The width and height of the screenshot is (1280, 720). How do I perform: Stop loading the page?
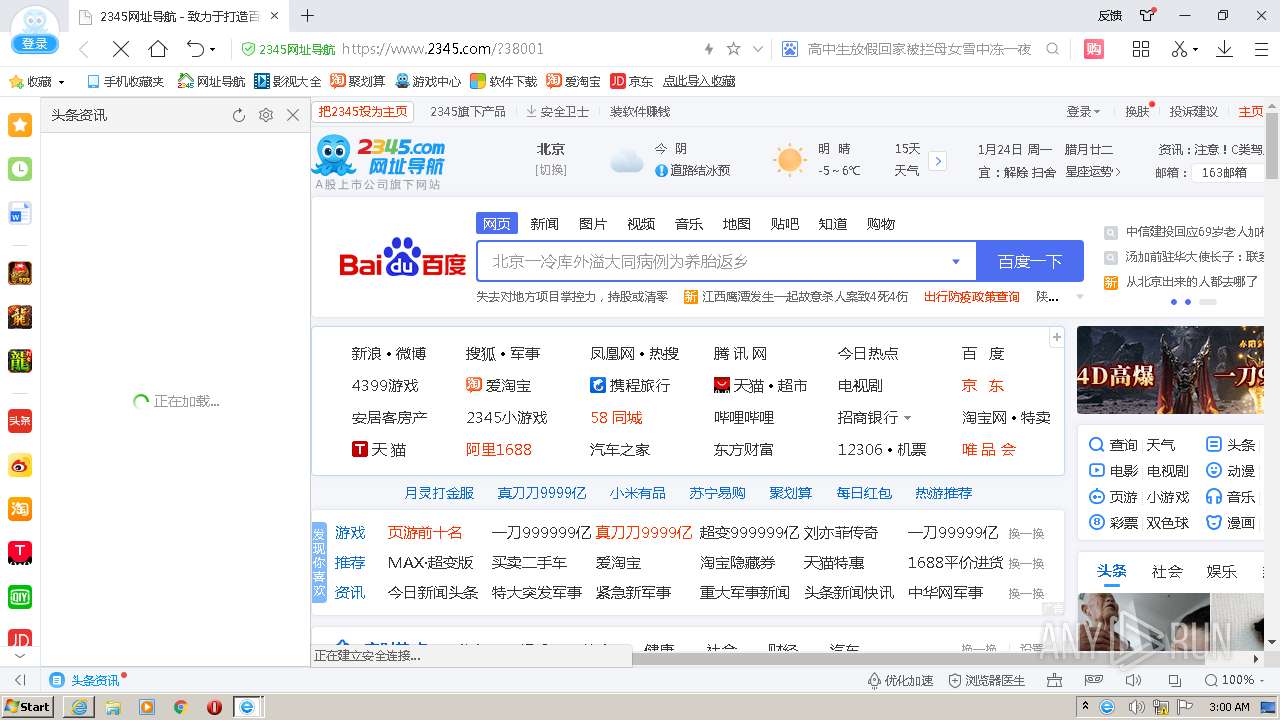(x=120, y=49)
